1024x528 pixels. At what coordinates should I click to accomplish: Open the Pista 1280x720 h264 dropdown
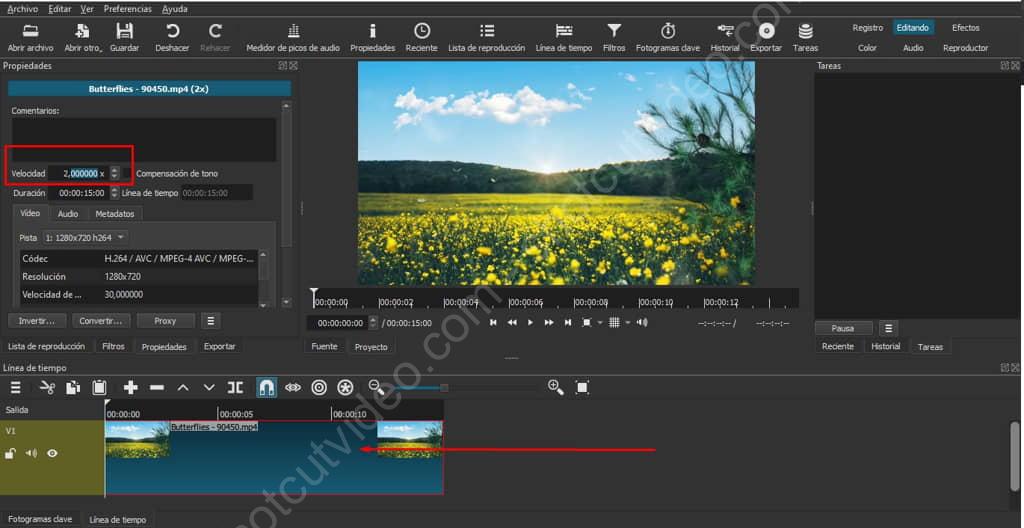pos(85,238)
